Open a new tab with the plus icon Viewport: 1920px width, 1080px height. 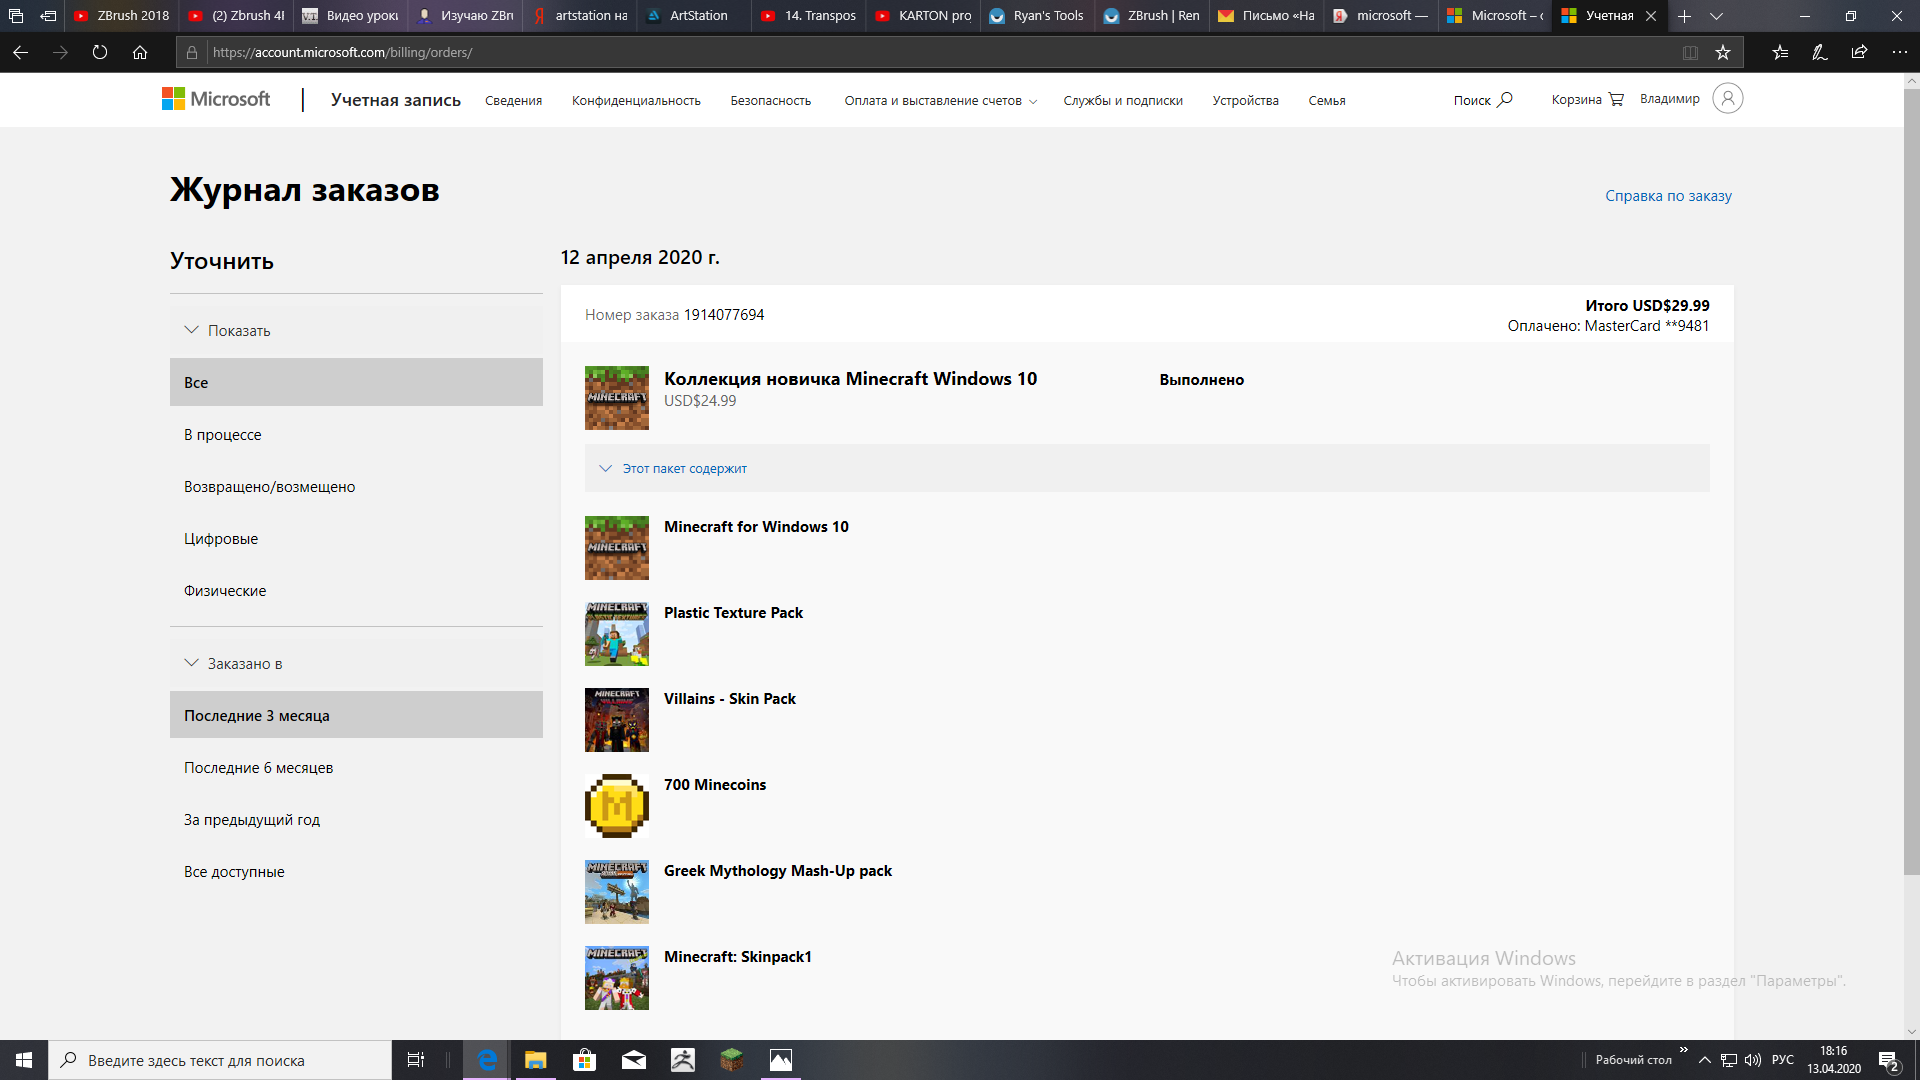(x=1684, y=16)
